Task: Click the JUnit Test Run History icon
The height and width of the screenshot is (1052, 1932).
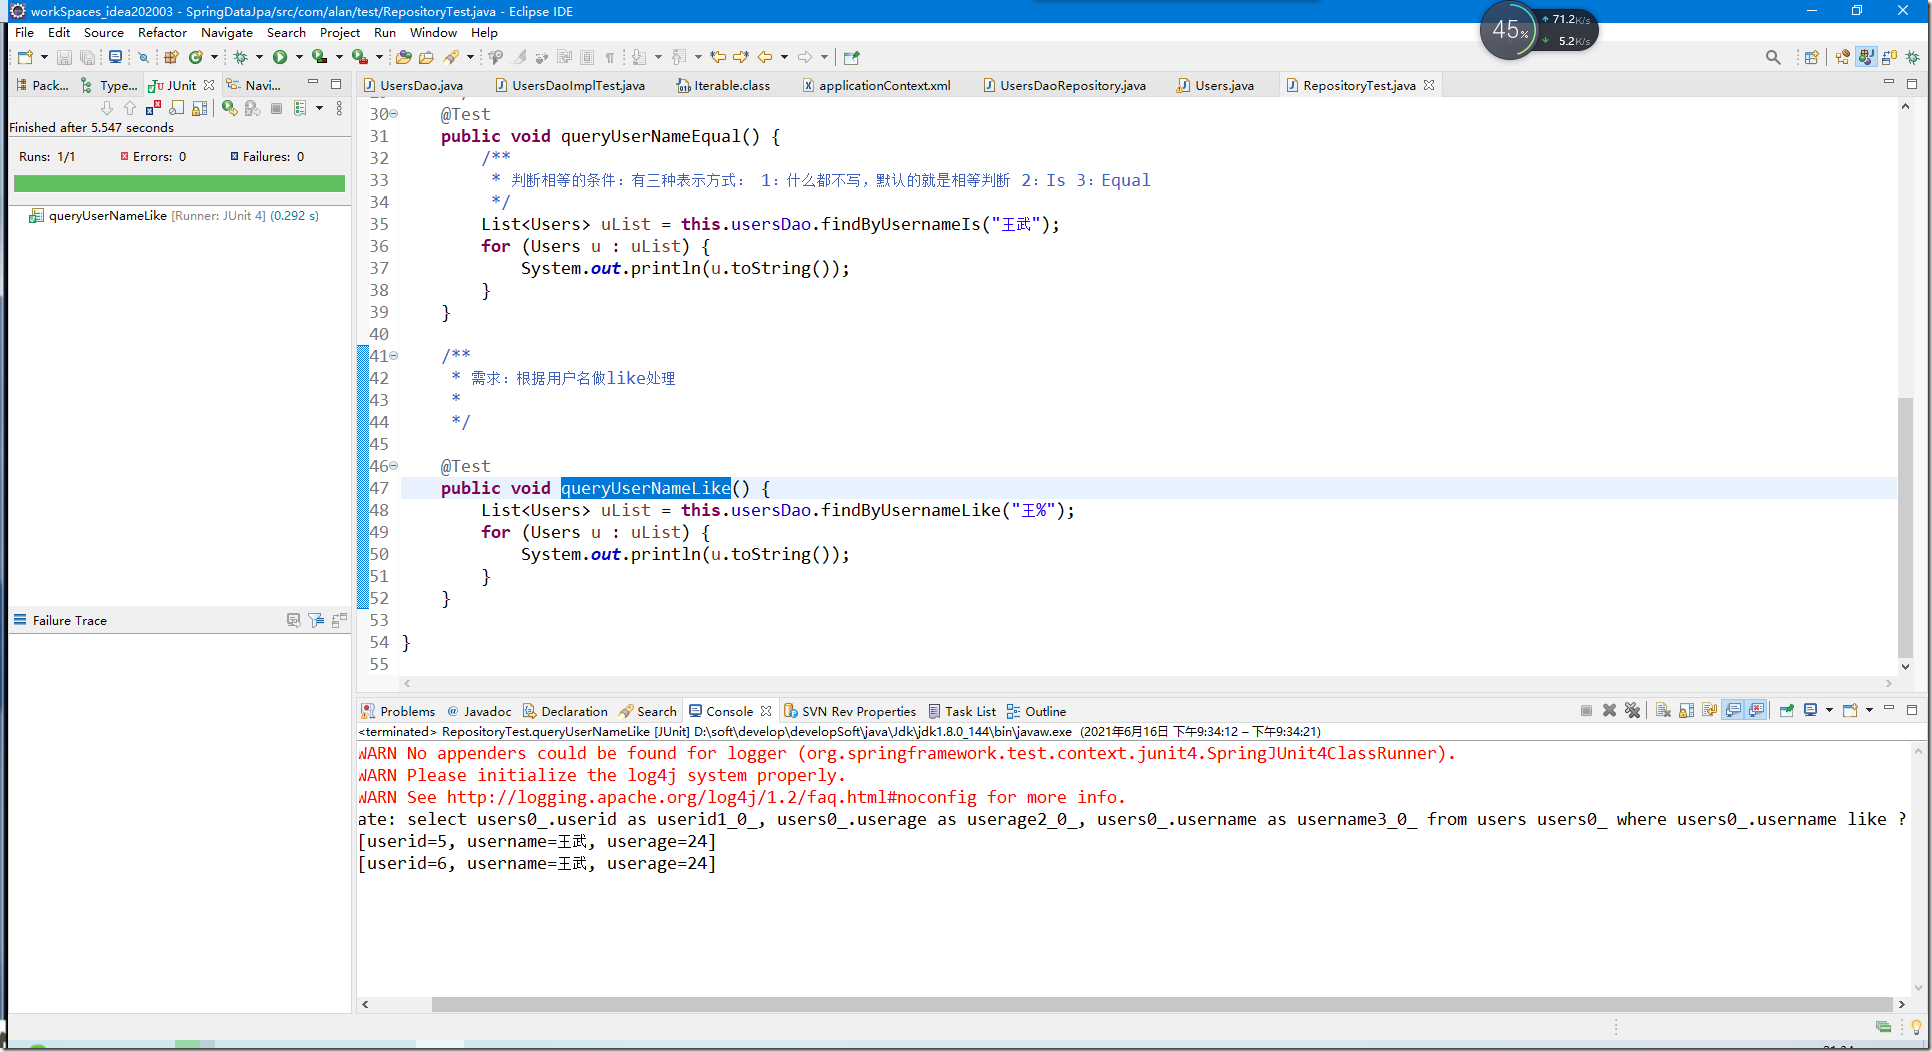Action: [300, 108]
